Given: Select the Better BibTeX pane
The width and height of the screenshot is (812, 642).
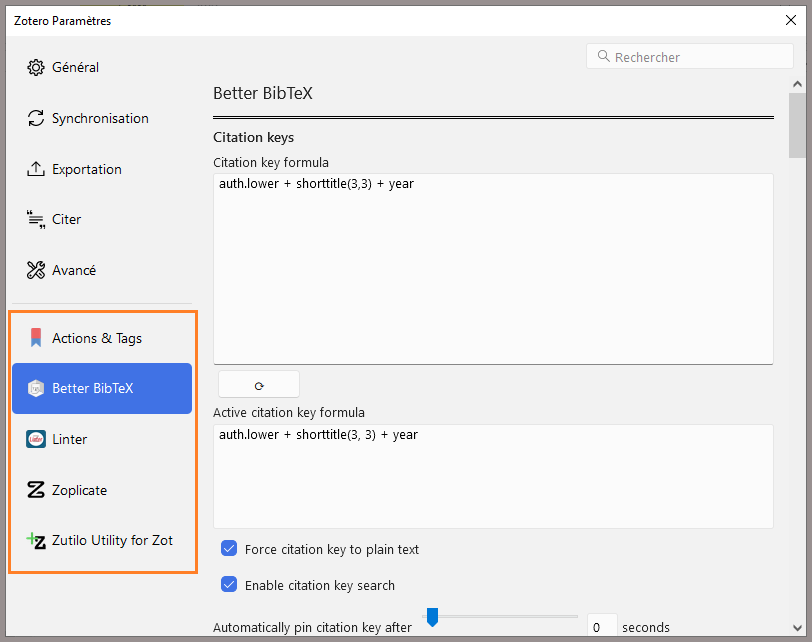Looking at the screenshot, I should (102, 388).
